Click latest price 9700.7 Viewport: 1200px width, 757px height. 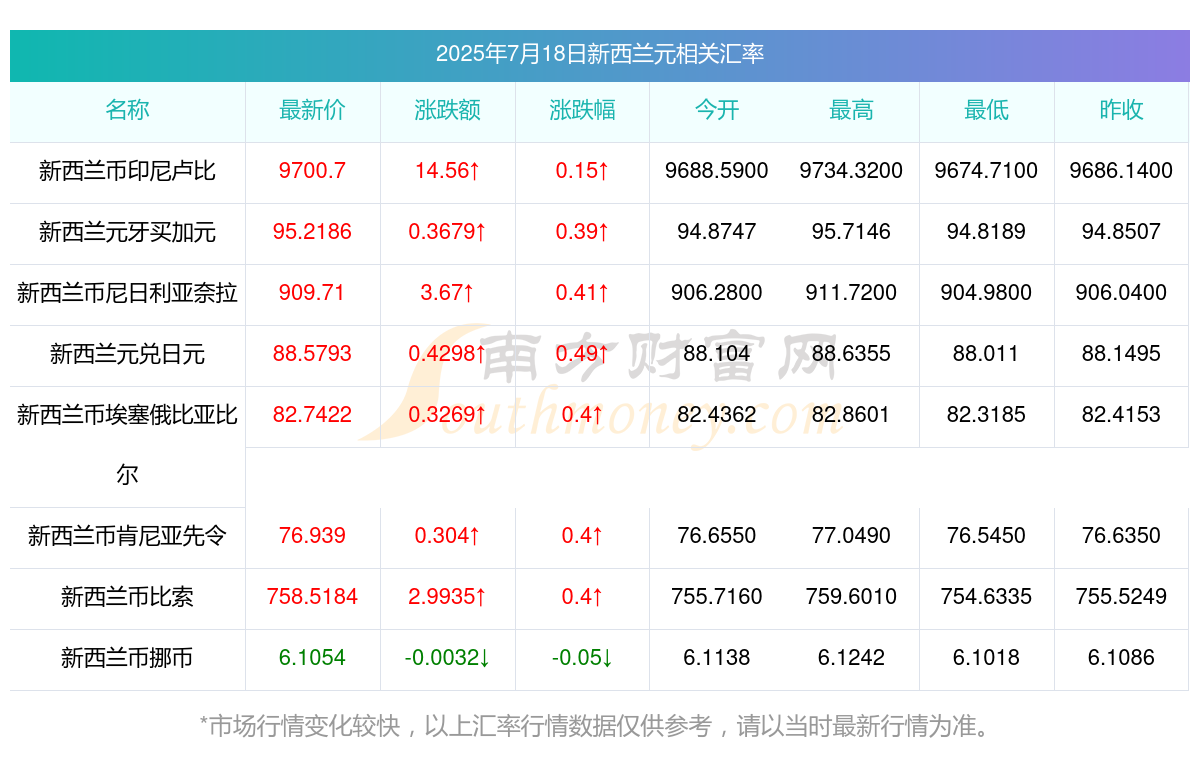pyautogui.click(x=312, y=171)
